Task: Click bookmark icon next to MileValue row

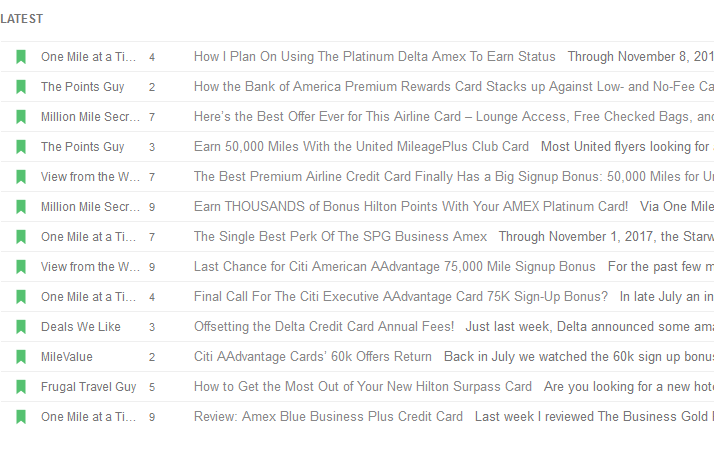Action: point(21,357)
